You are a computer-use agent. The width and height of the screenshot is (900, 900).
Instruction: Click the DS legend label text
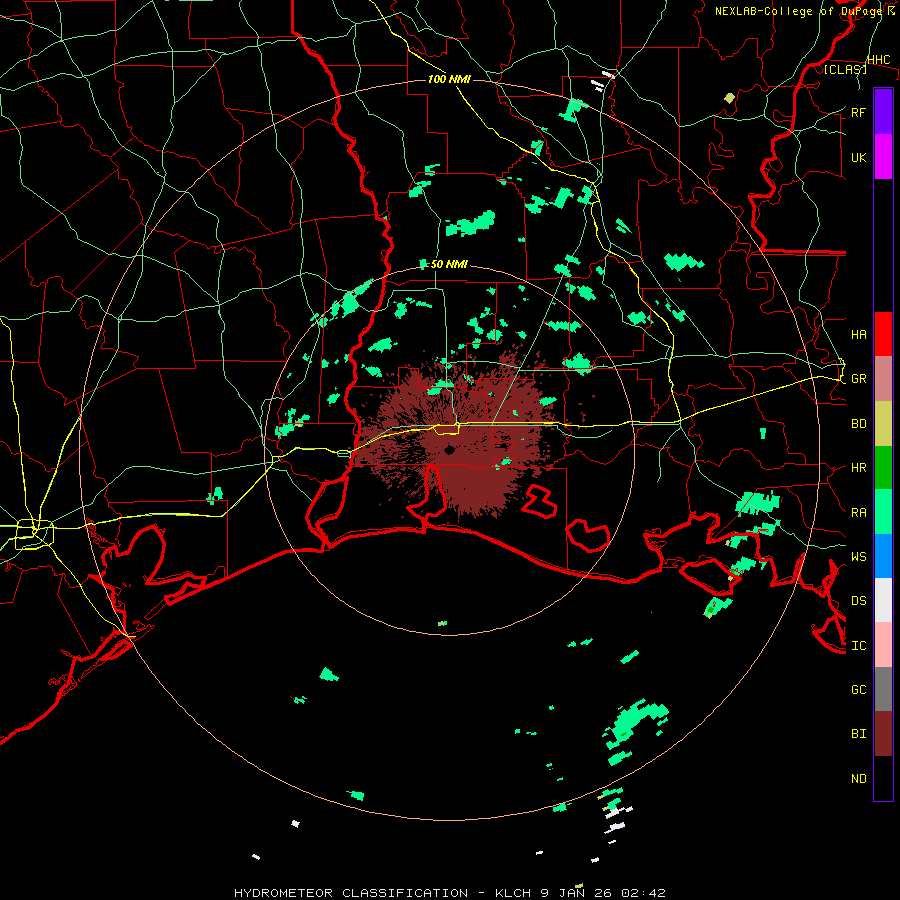[858, 601]
